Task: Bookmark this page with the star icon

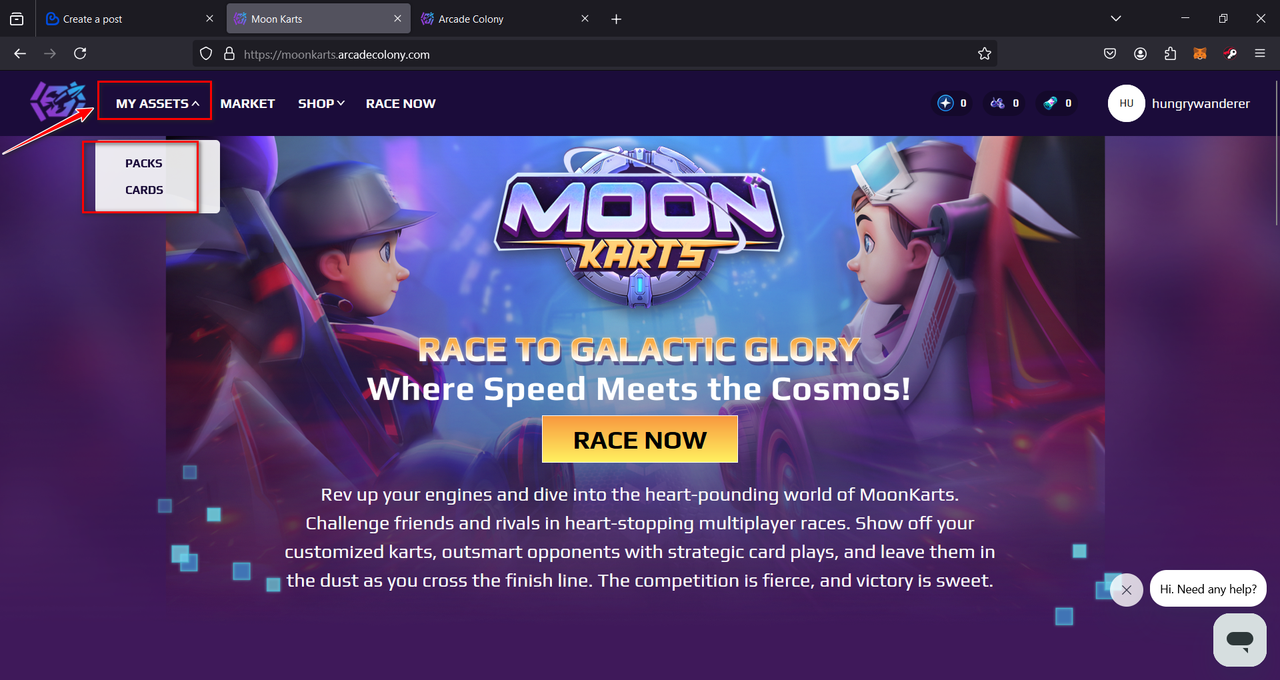Action: pos(984,54)
